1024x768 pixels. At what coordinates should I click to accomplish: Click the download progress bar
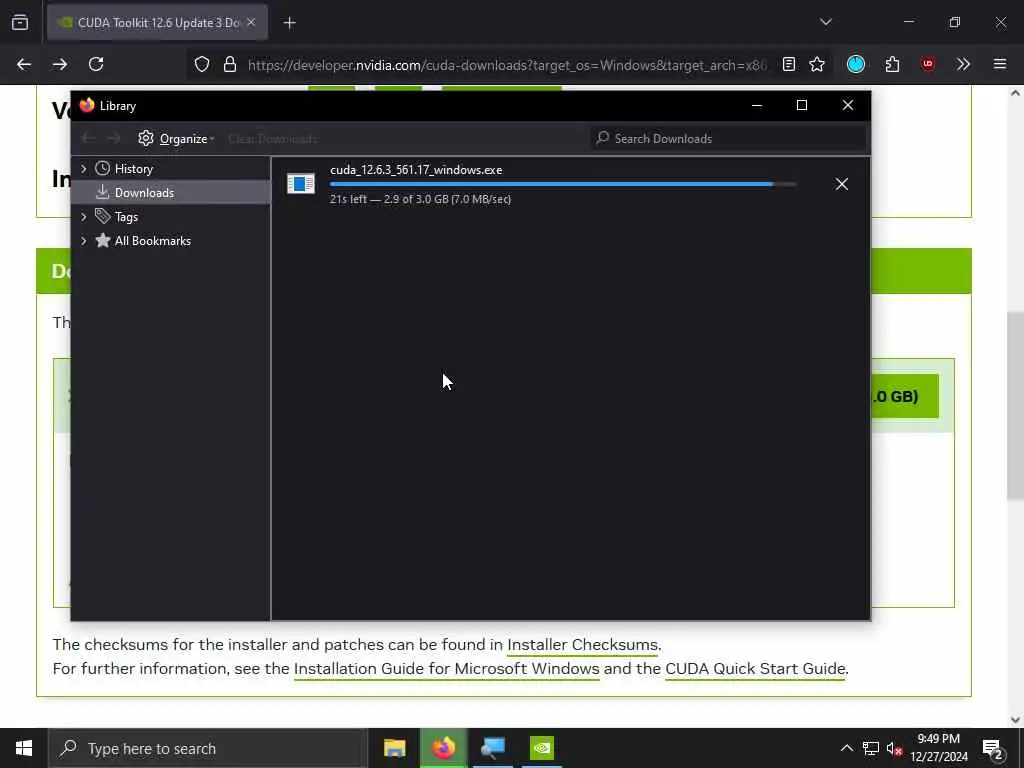tap(563, 185)
